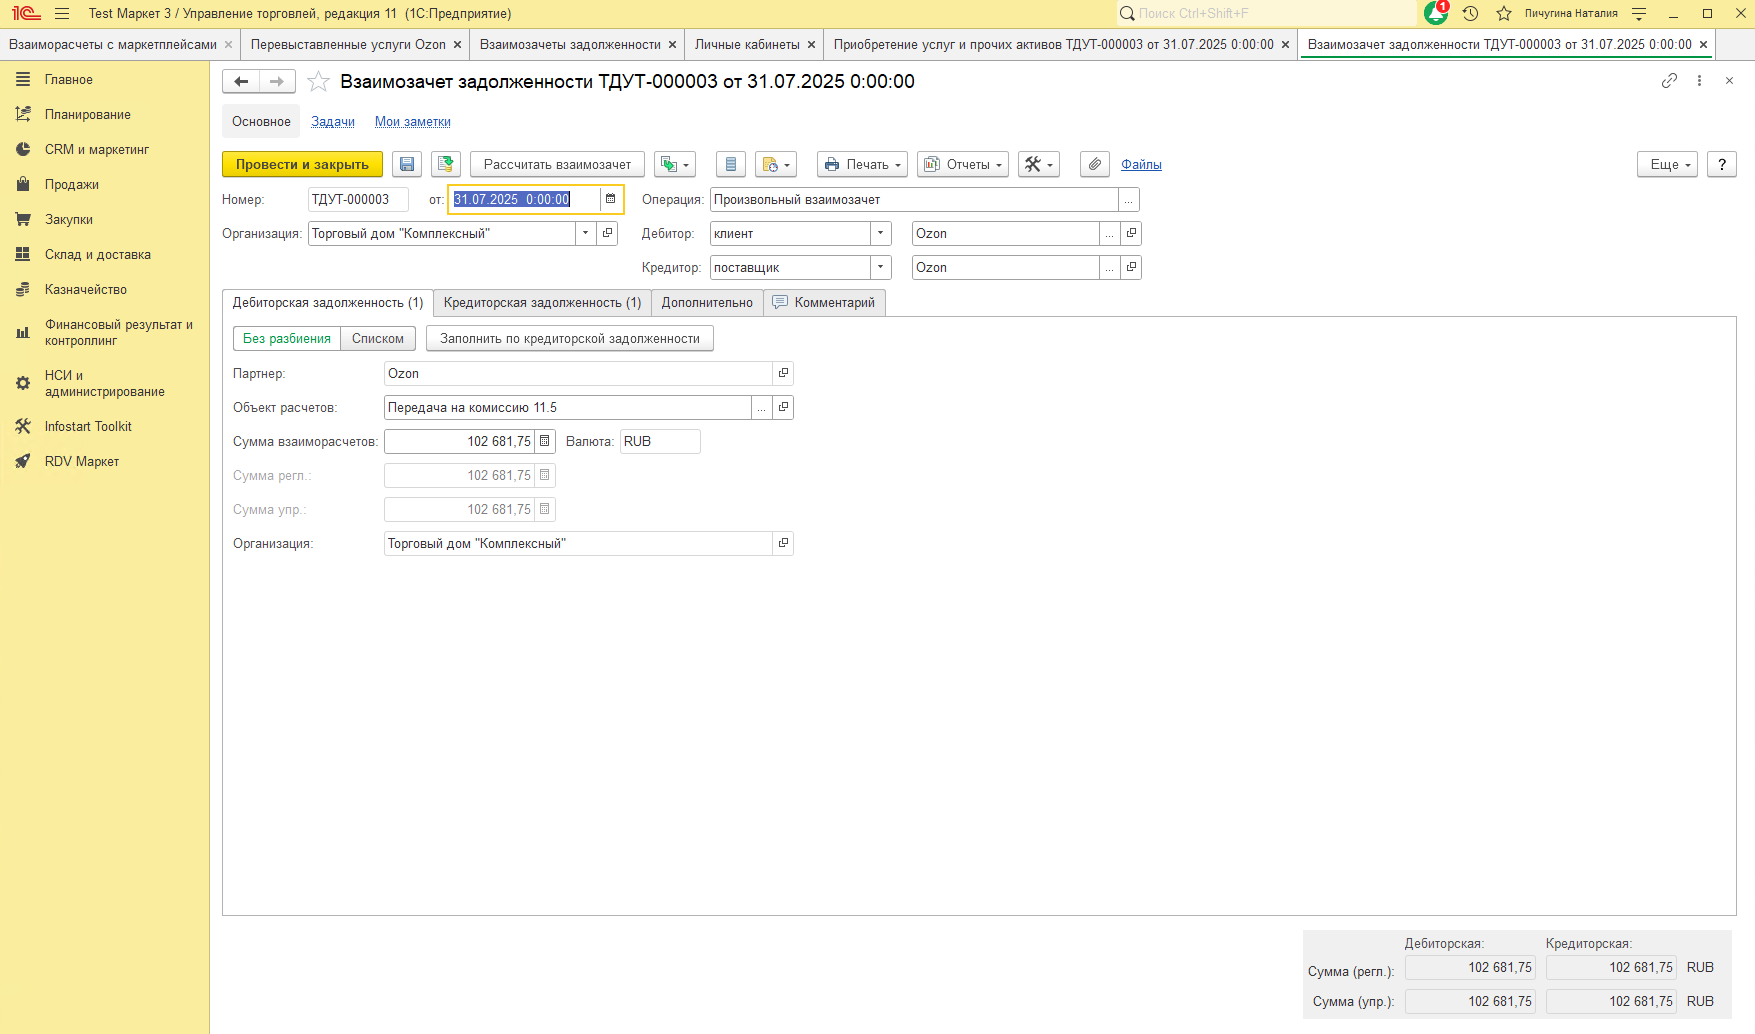Click the Объект расчетов input field
Image resolution: width=1755 pixels, height=1034 pixels.
[566, 407]
